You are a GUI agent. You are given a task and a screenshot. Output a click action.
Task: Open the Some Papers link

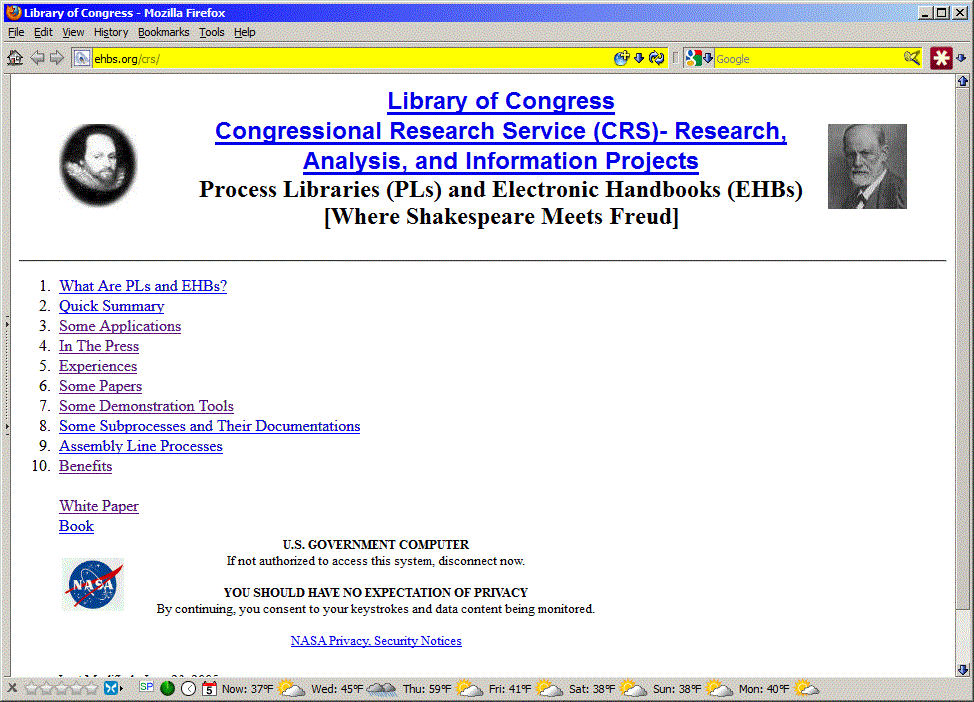coord(101,386)
